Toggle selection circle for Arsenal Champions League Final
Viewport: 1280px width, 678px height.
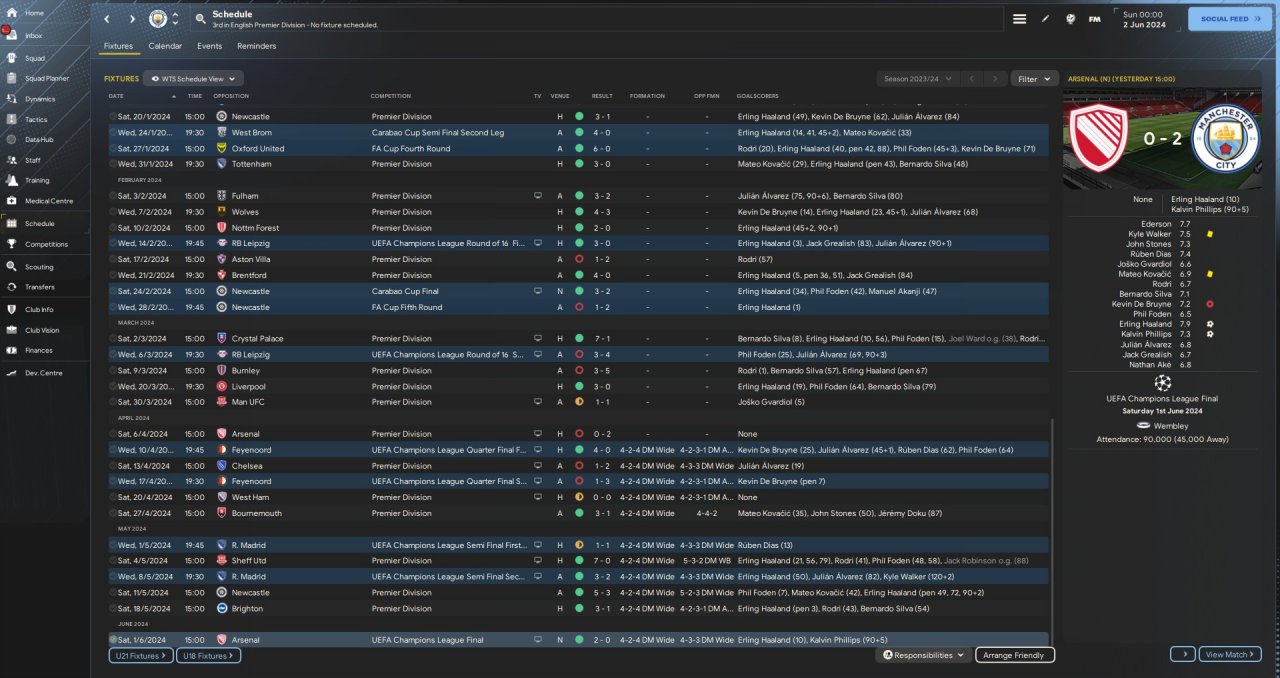[x=113, y=640]
